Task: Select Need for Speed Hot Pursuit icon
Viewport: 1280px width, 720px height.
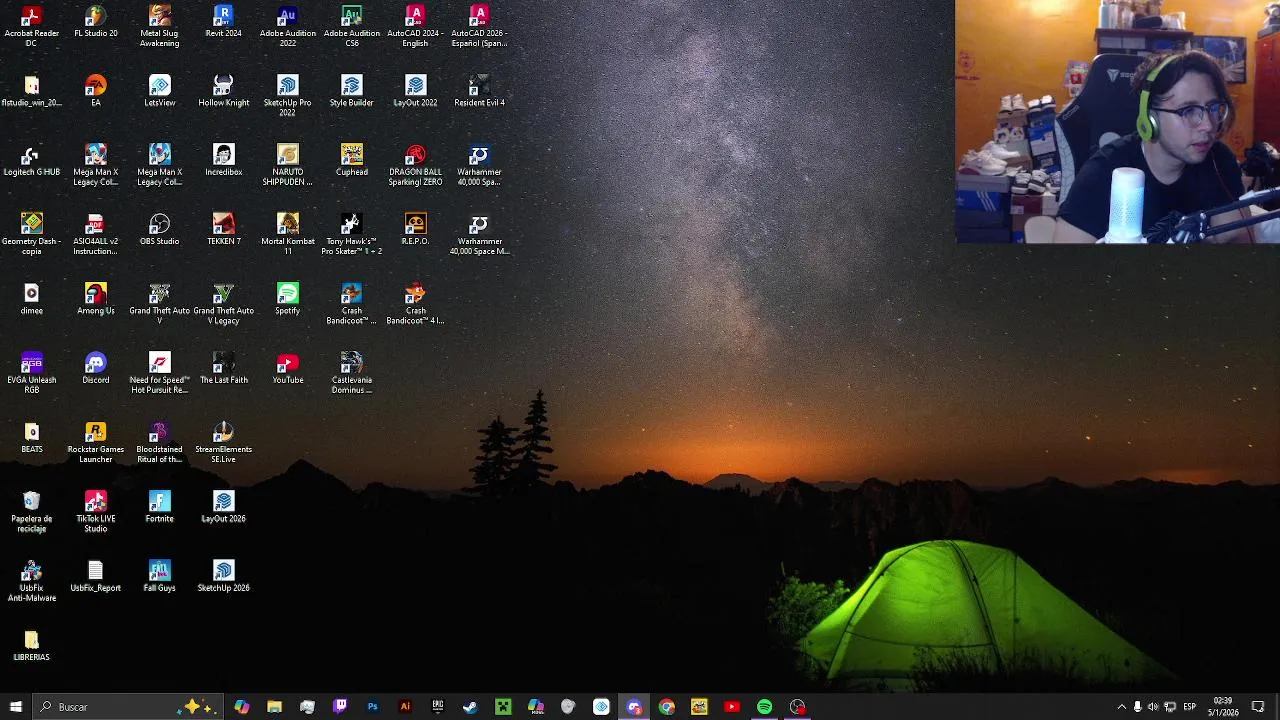Action: (159, 374)
